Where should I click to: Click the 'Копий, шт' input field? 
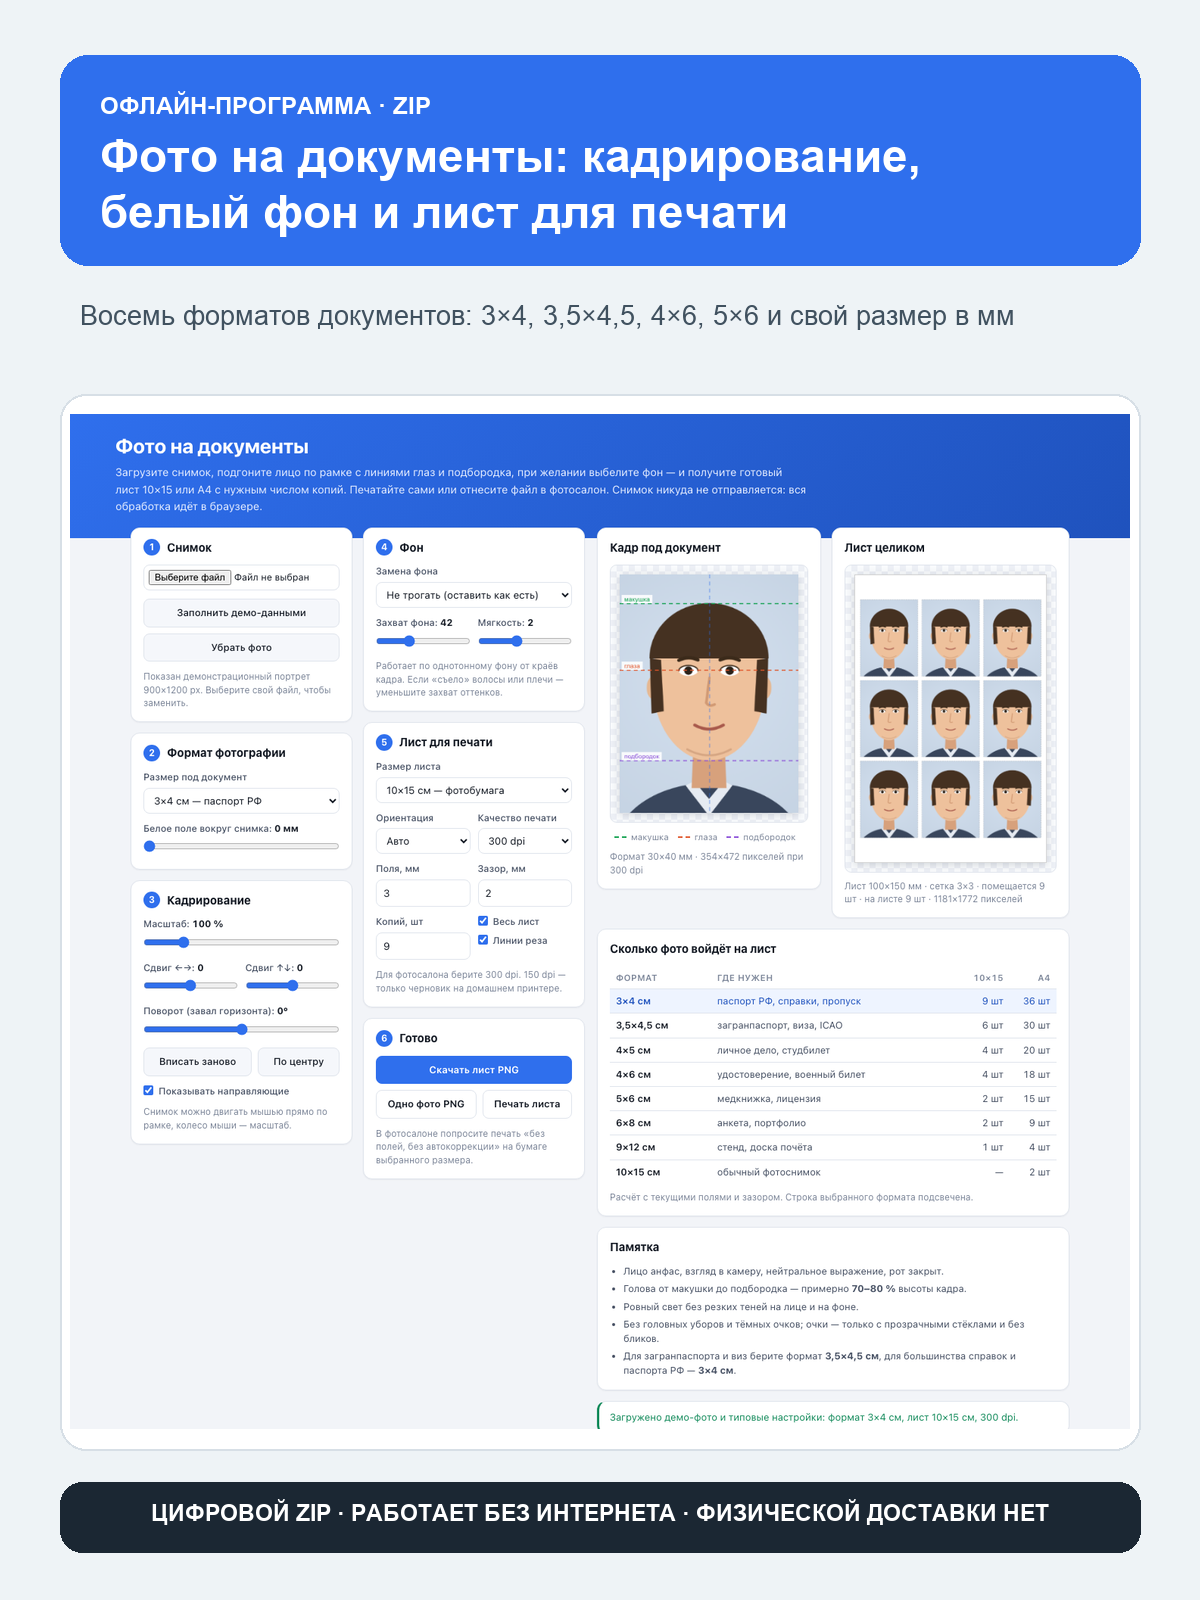[423, 946]
